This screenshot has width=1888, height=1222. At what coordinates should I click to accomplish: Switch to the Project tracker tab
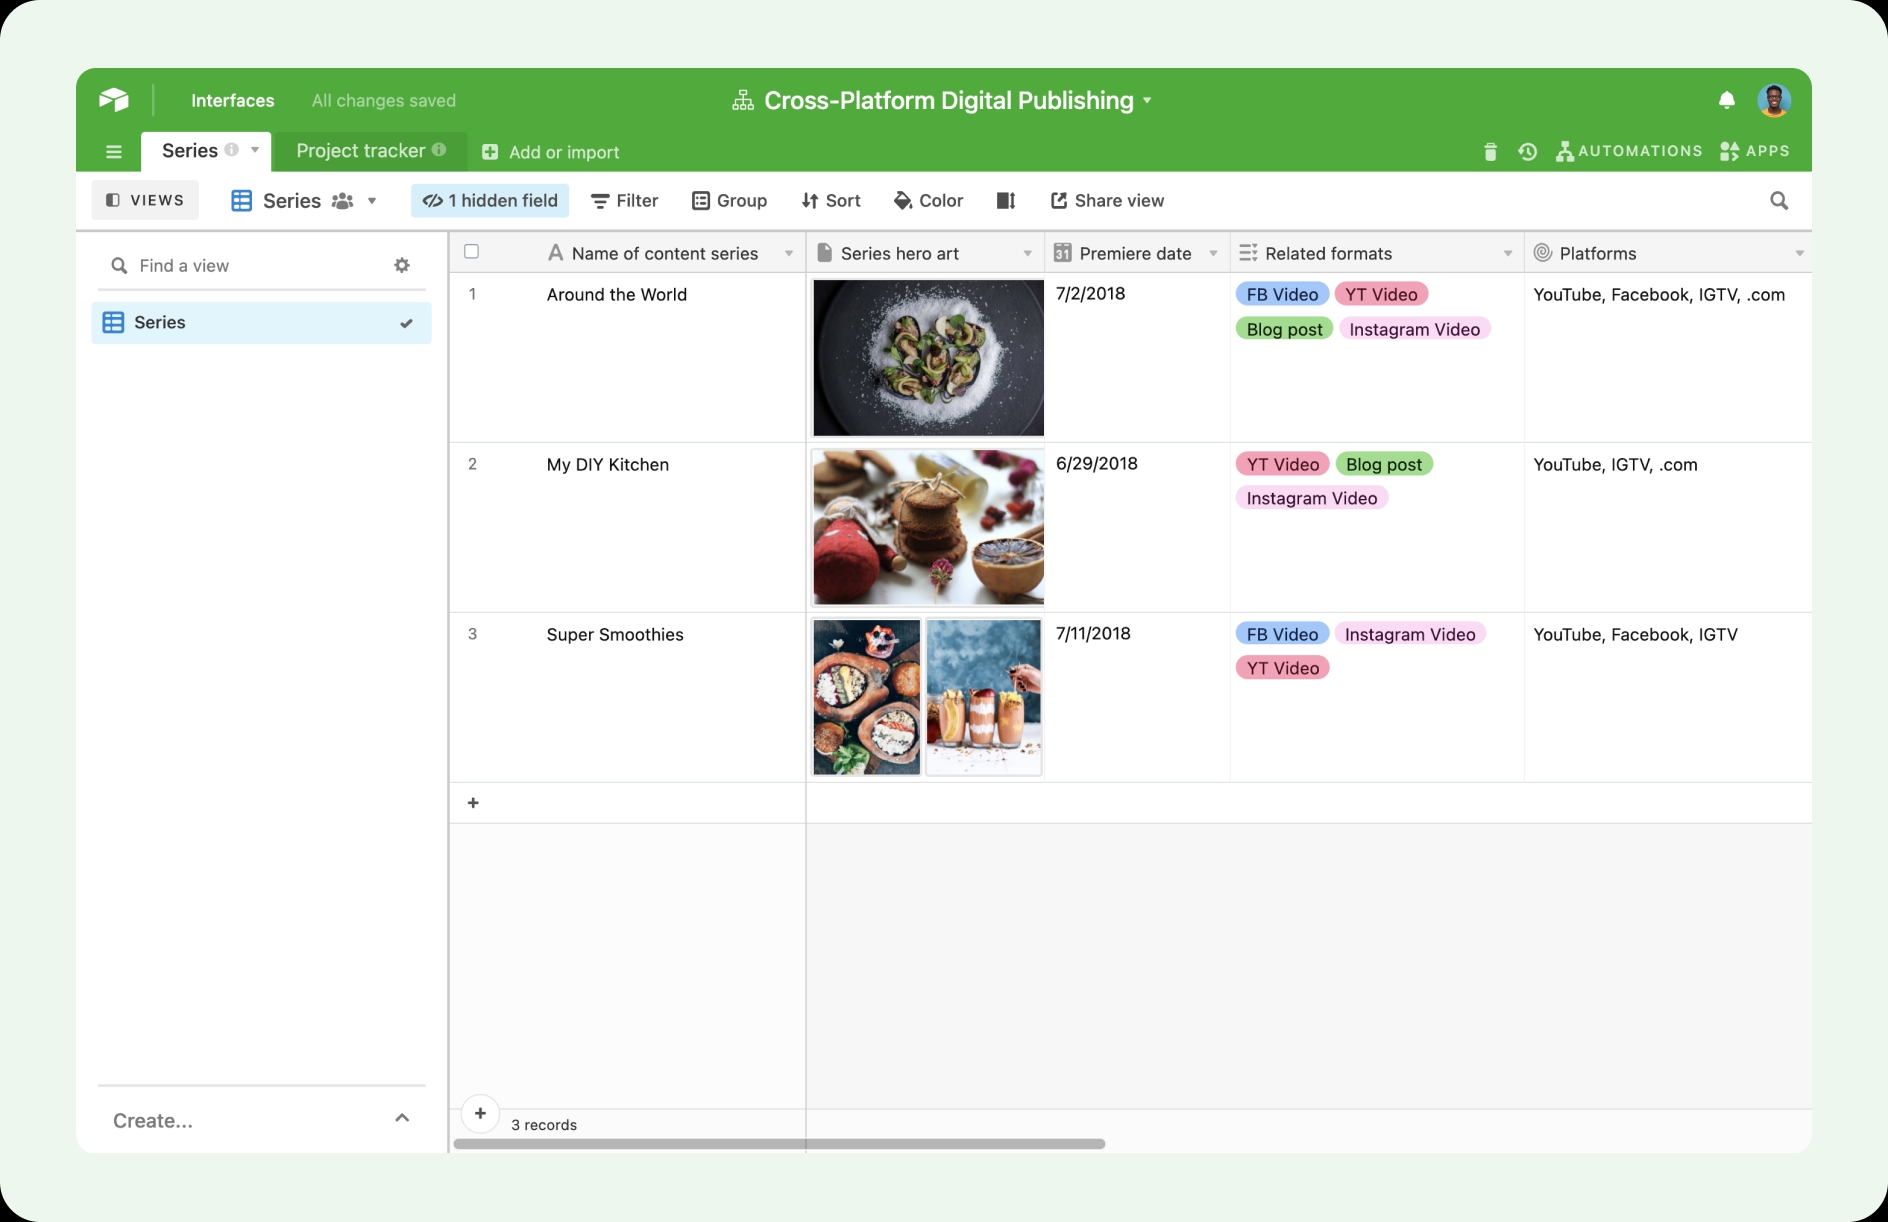pos(371,151)
